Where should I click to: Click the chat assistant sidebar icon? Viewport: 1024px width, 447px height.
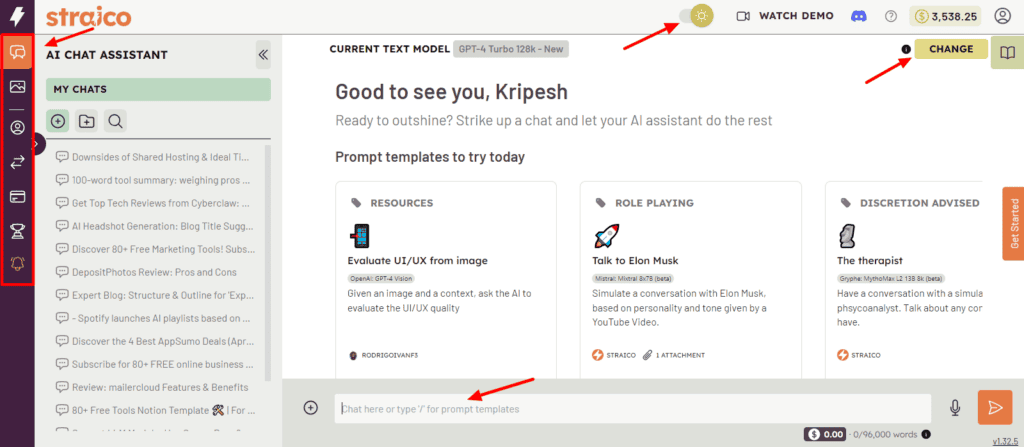pos(17,52)
